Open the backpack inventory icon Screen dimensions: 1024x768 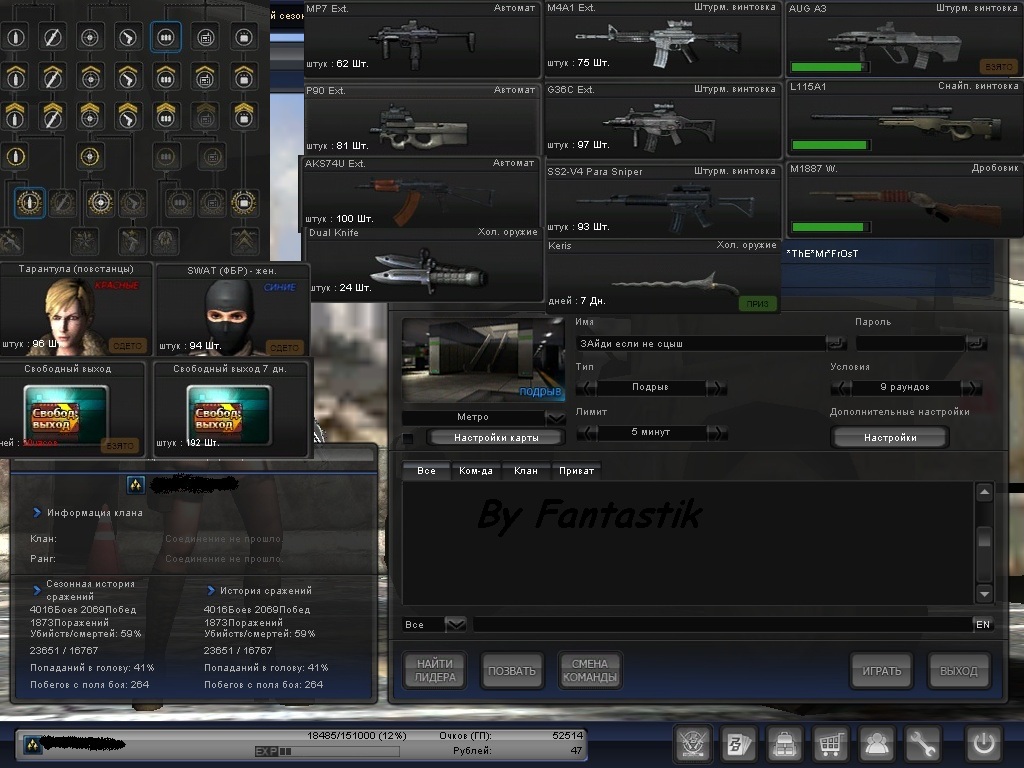click(x=784, y=743)
